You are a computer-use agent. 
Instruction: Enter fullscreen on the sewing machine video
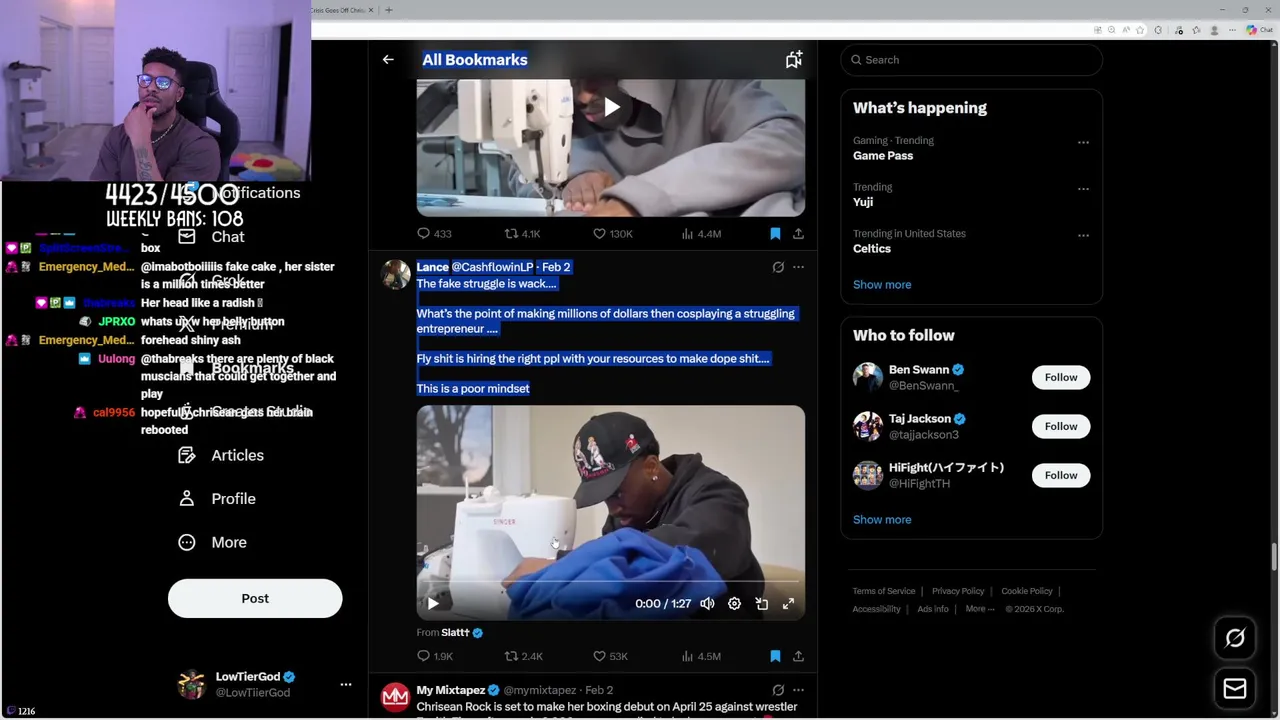point(788,604)
